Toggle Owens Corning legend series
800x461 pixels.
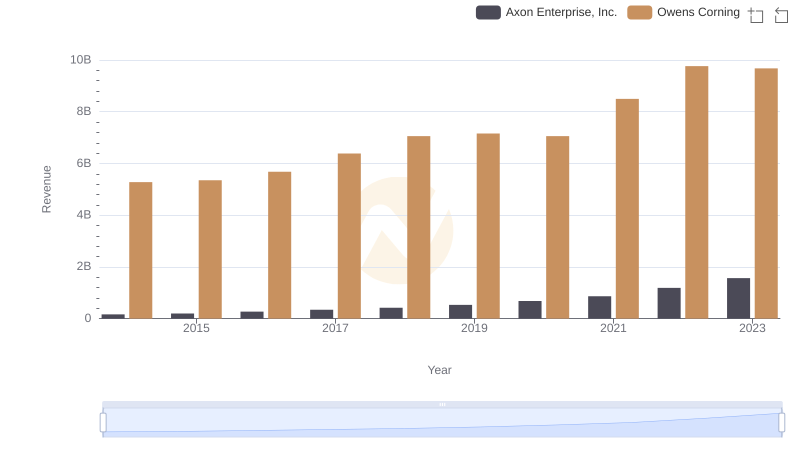[x=684, y=12]
